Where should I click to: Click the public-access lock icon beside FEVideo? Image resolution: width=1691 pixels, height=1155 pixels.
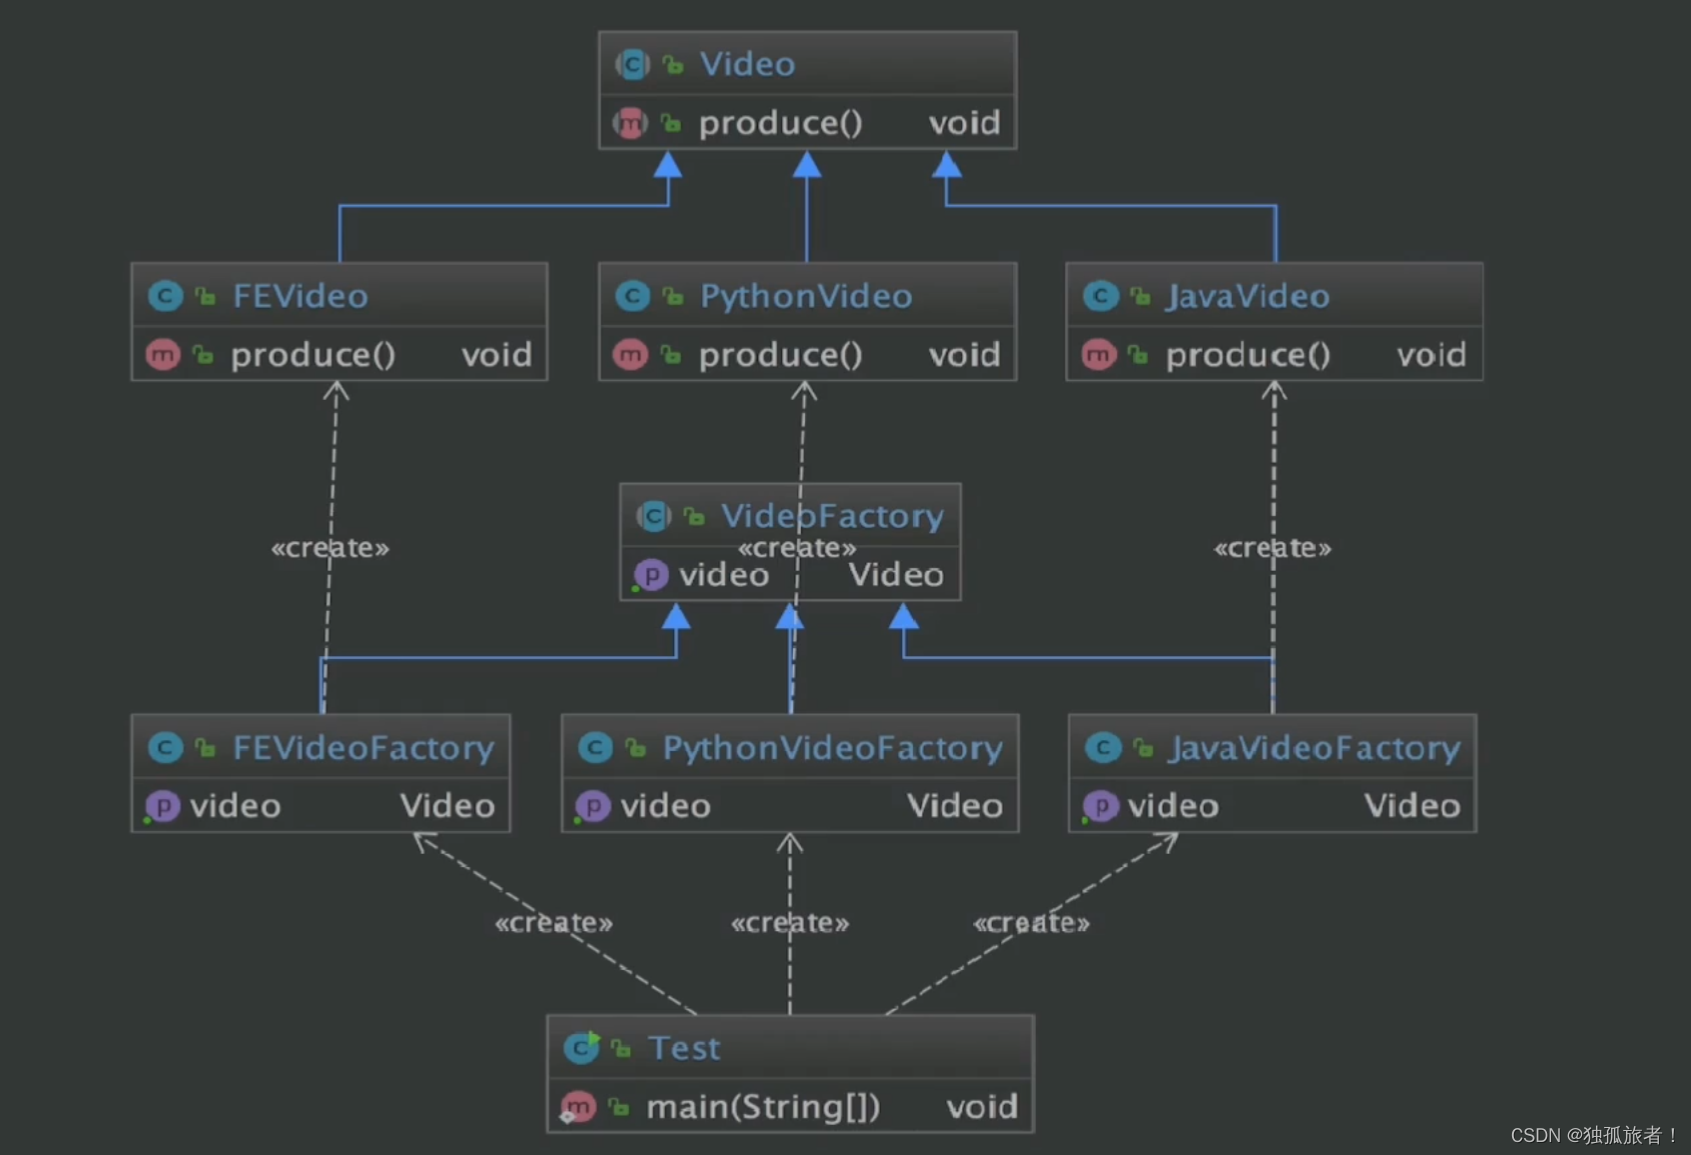pyautogui.click(x=206, y=296)
